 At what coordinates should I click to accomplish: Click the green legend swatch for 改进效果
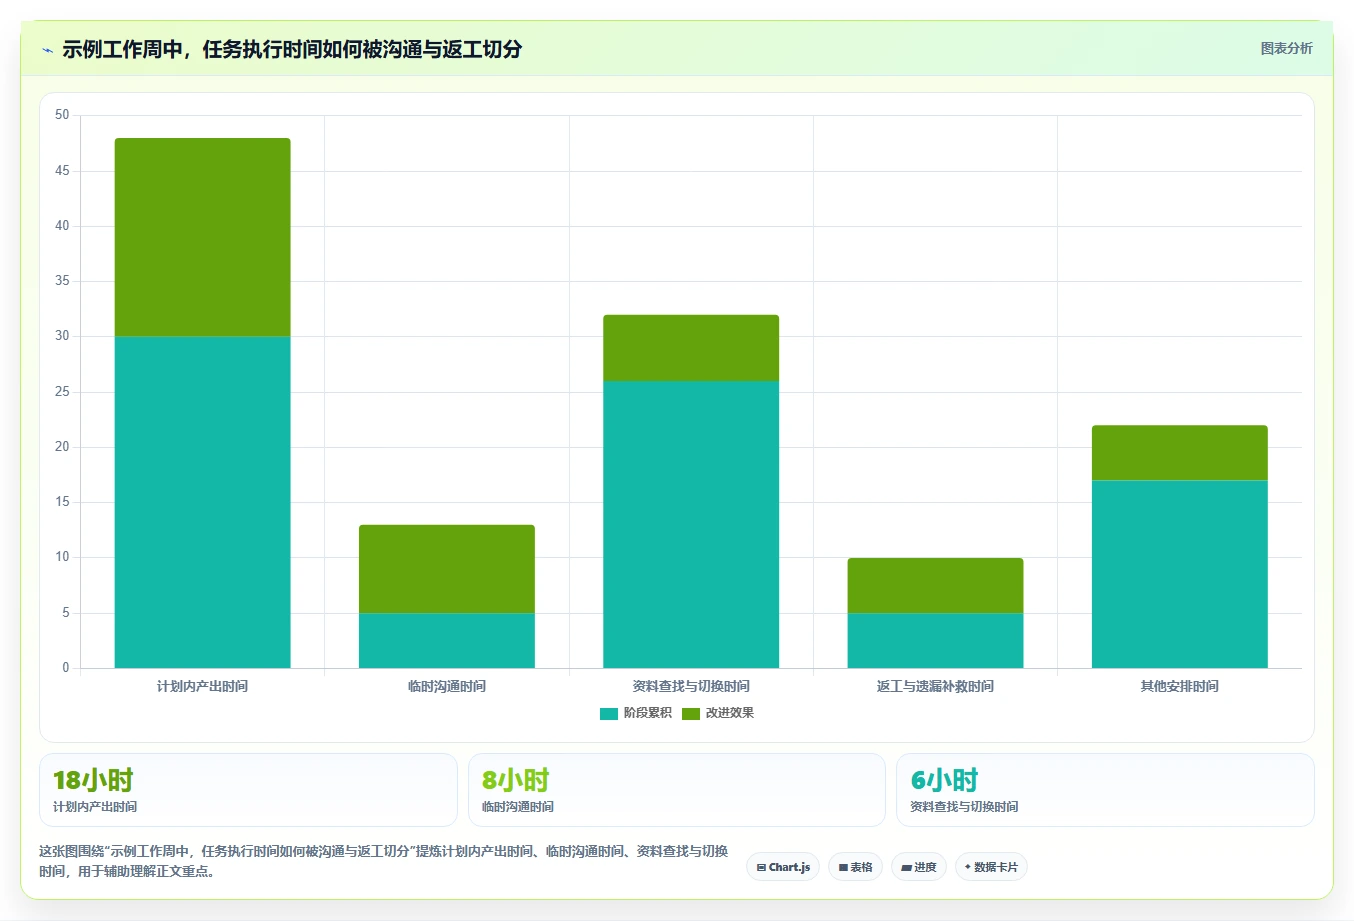(x=691, y=713)
